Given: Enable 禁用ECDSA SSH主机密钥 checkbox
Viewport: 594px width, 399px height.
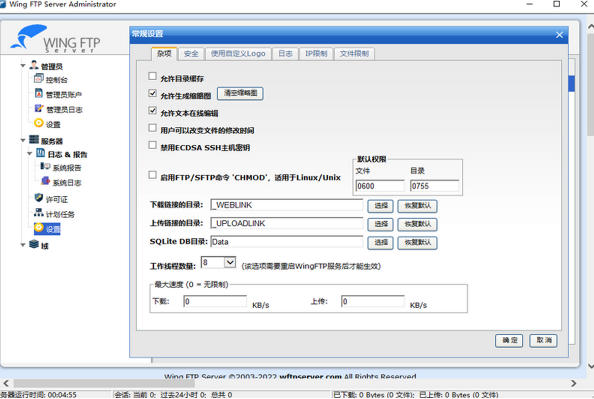Looking at the screenshot, I should pyautogui.click(x=152, y=145).
